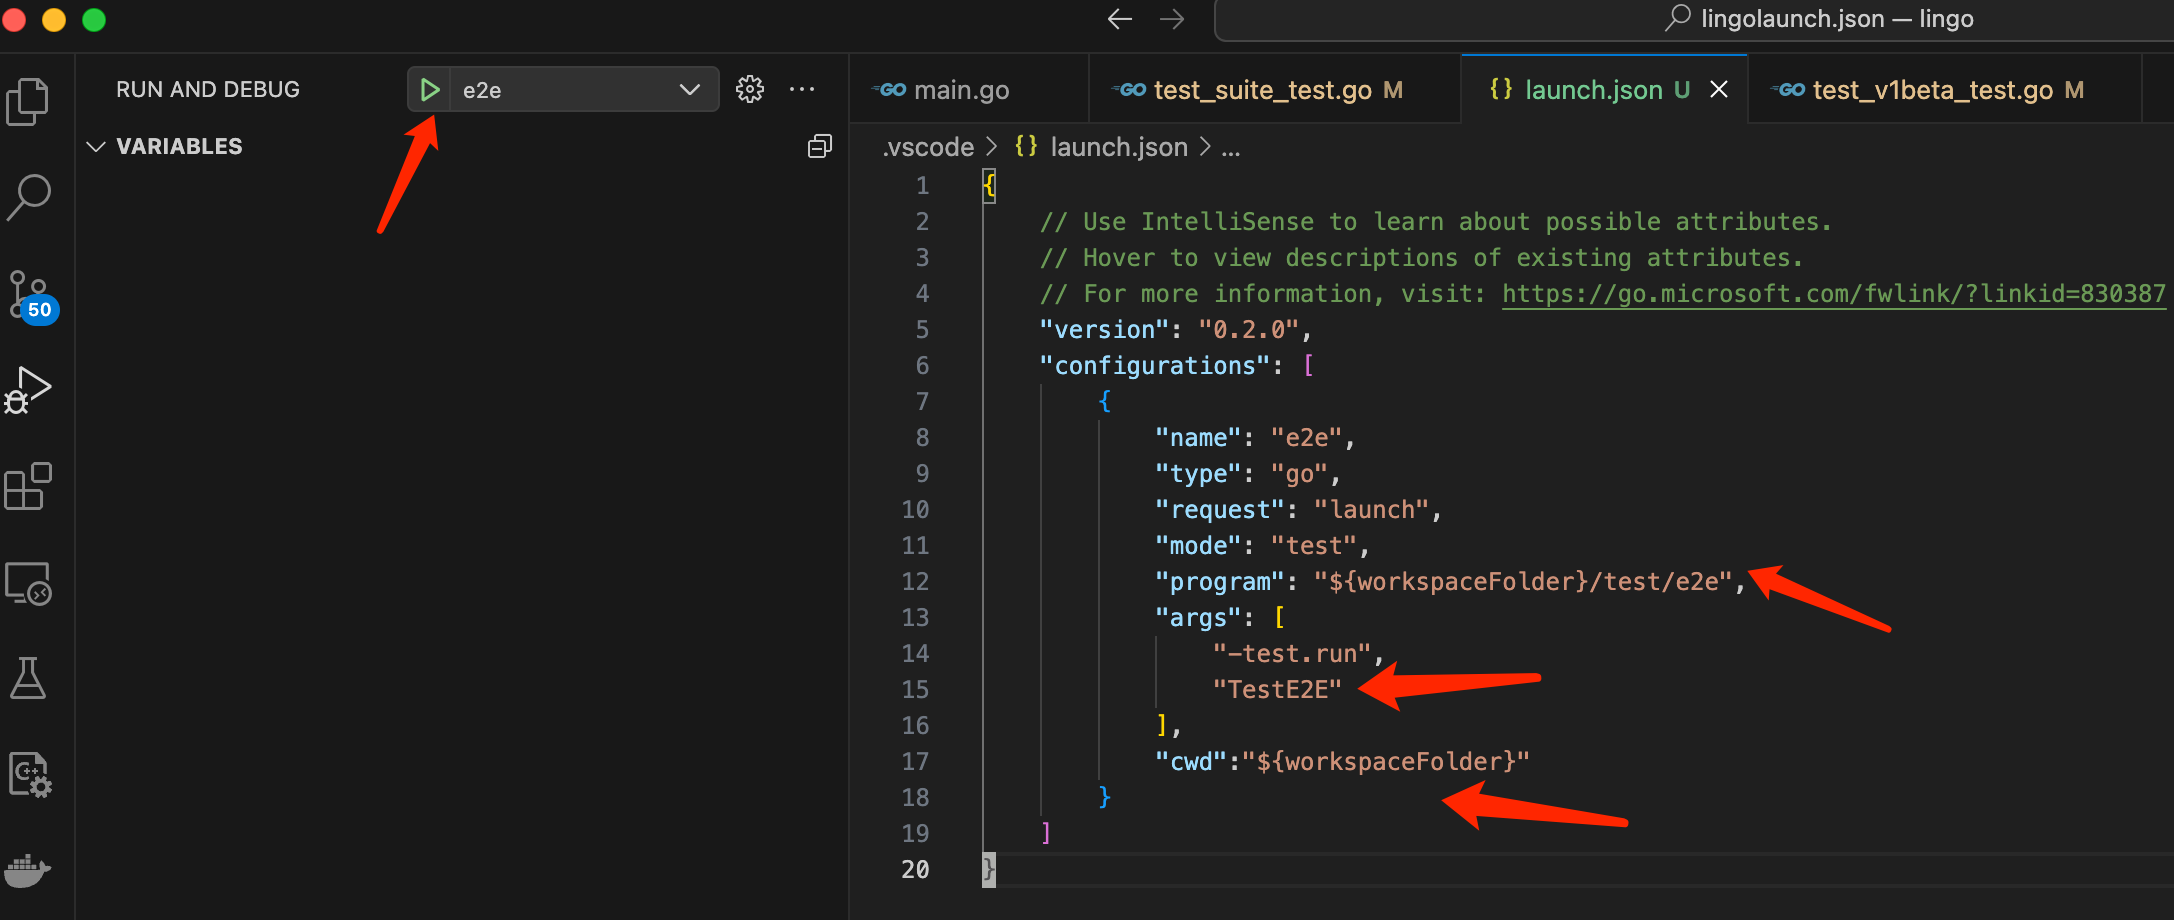Open the Search view in the activity bar
2174x920 pixels.
[28, 197]
